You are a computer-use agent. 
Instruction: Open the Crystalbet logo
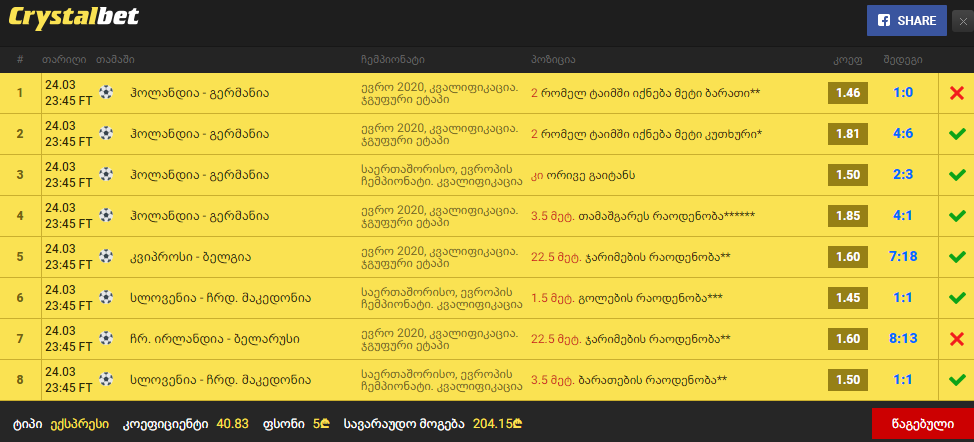click(x=74, y=18)
